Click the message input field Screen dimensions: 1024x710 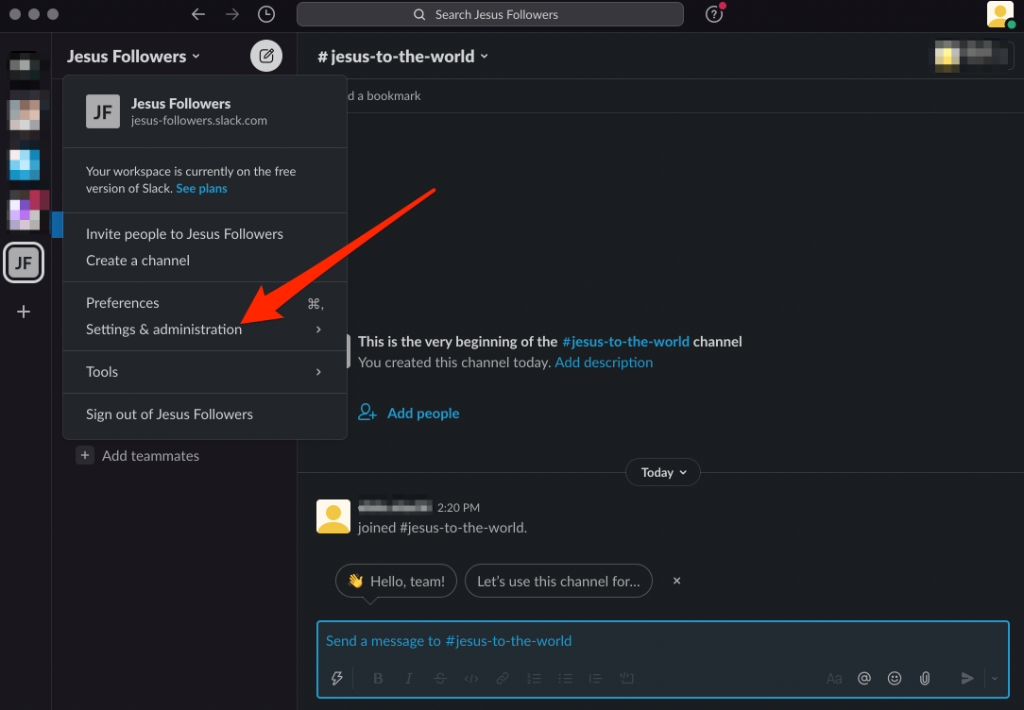click(662, 641)
